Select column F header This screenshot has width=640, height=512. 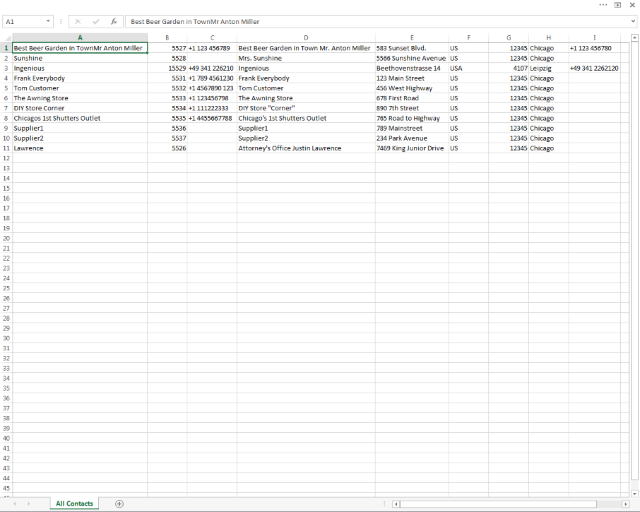tap(469, 38)
